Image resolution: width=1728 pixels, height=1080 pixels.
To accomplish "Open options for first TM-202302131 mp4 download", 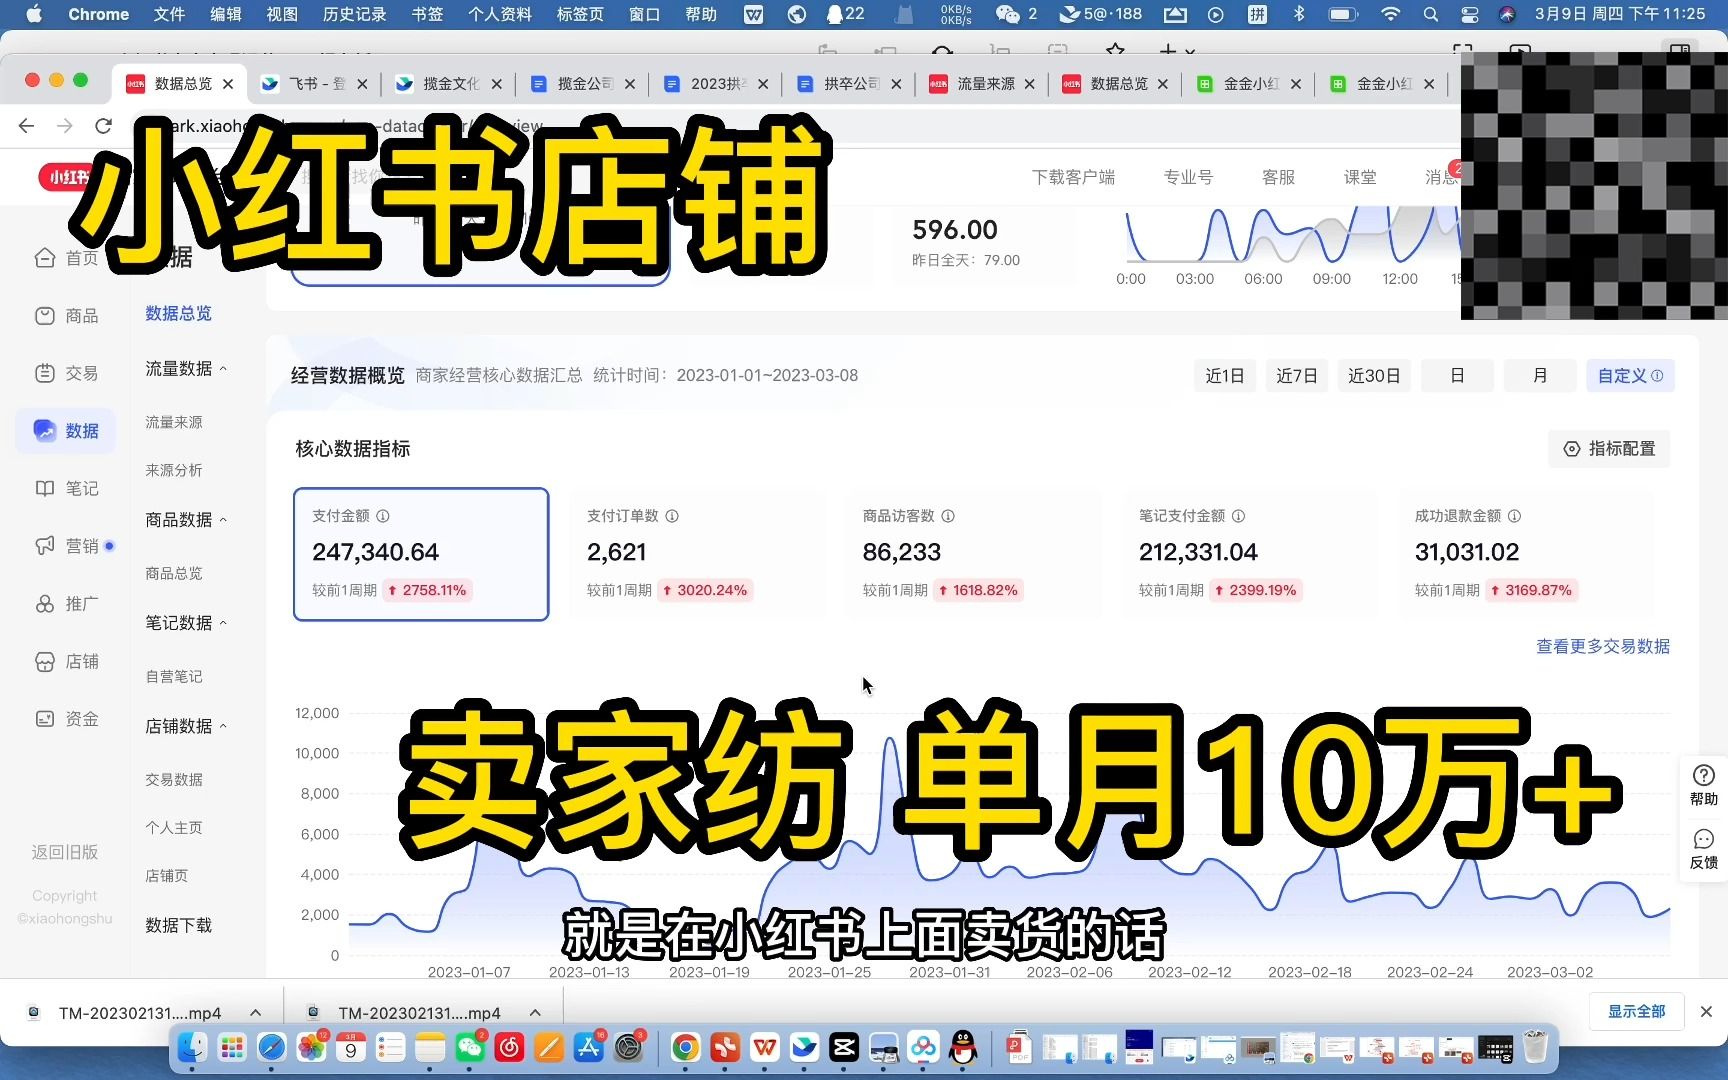I will coord(255,1013).
